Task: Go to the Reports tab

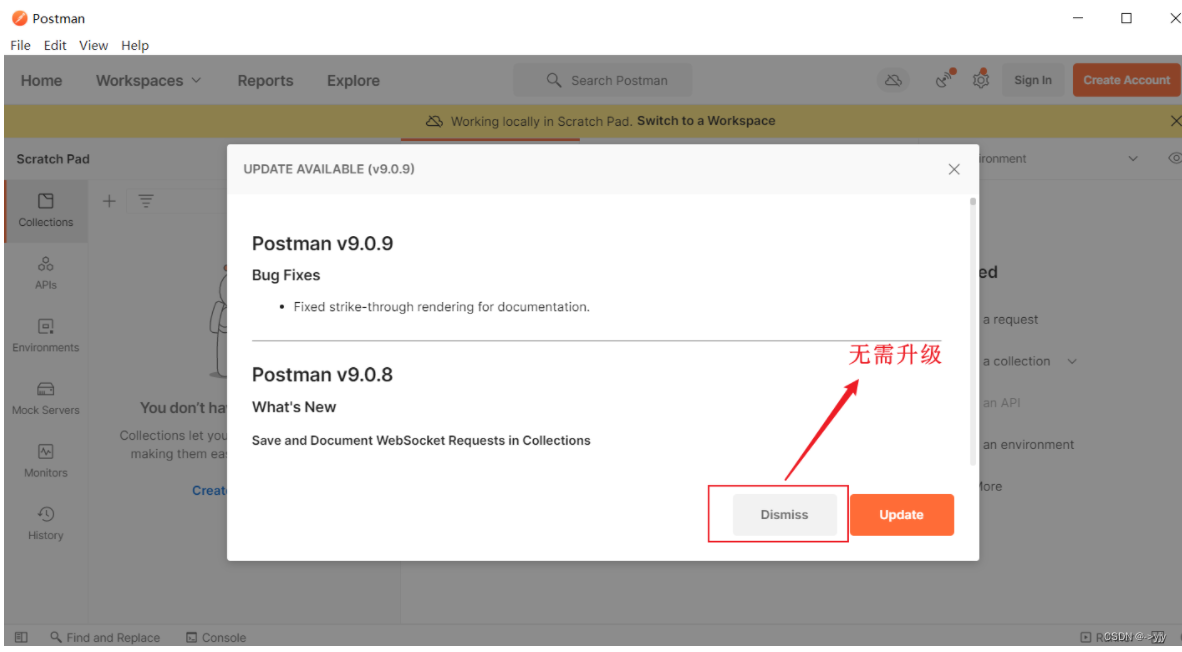Action: pos(265,81)
